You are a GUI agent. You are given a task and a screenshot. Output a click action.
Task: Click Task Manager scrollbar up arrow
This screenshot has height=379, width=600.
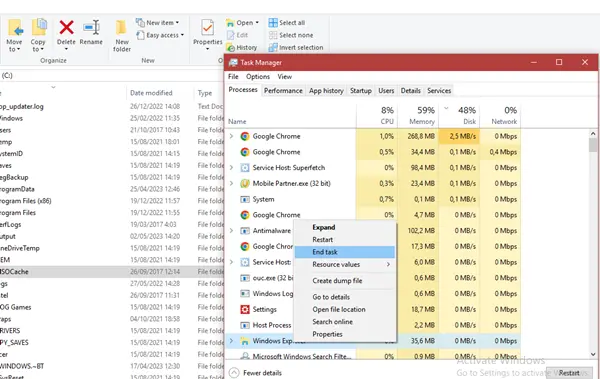pos(593,134)
